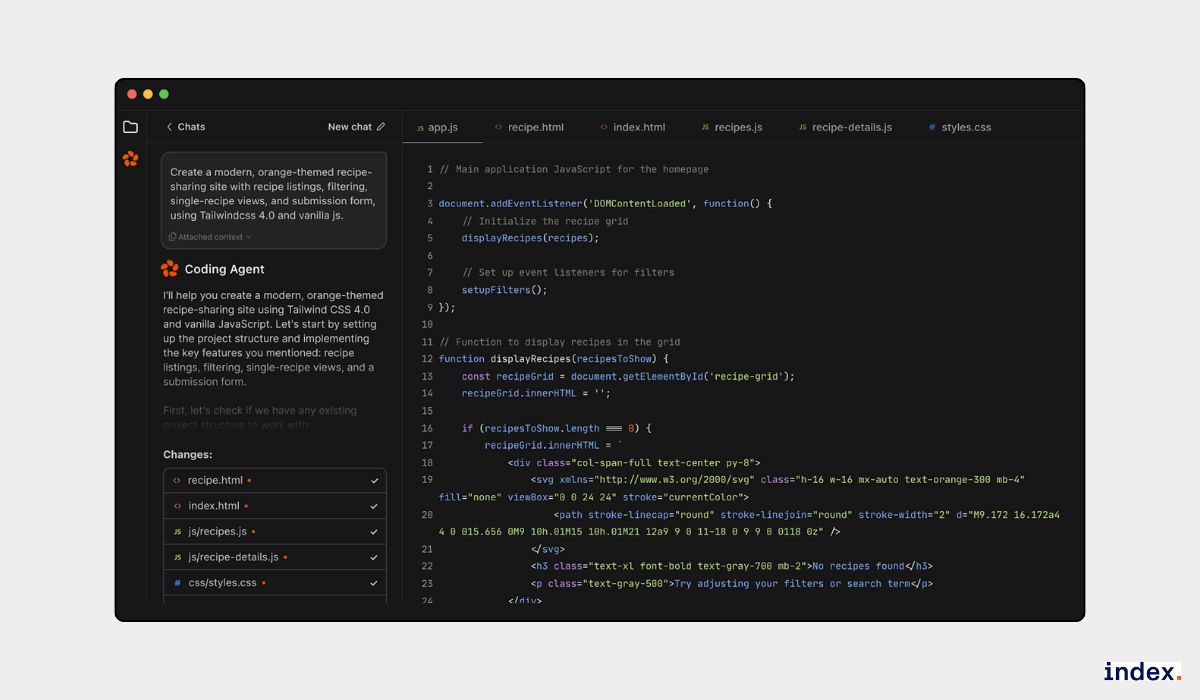Click the New chat pencil icon

coord(381,127)
